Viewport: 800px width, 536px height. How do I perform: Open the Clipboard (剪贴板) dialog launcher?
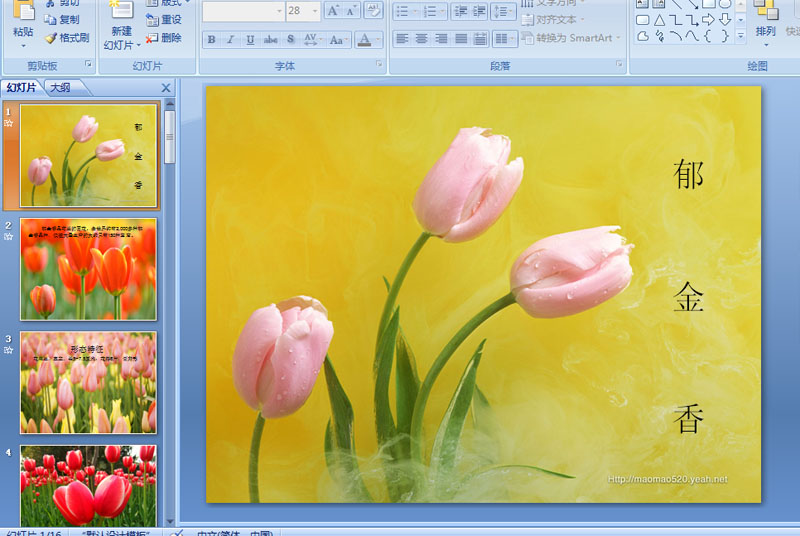pos(88,64)
